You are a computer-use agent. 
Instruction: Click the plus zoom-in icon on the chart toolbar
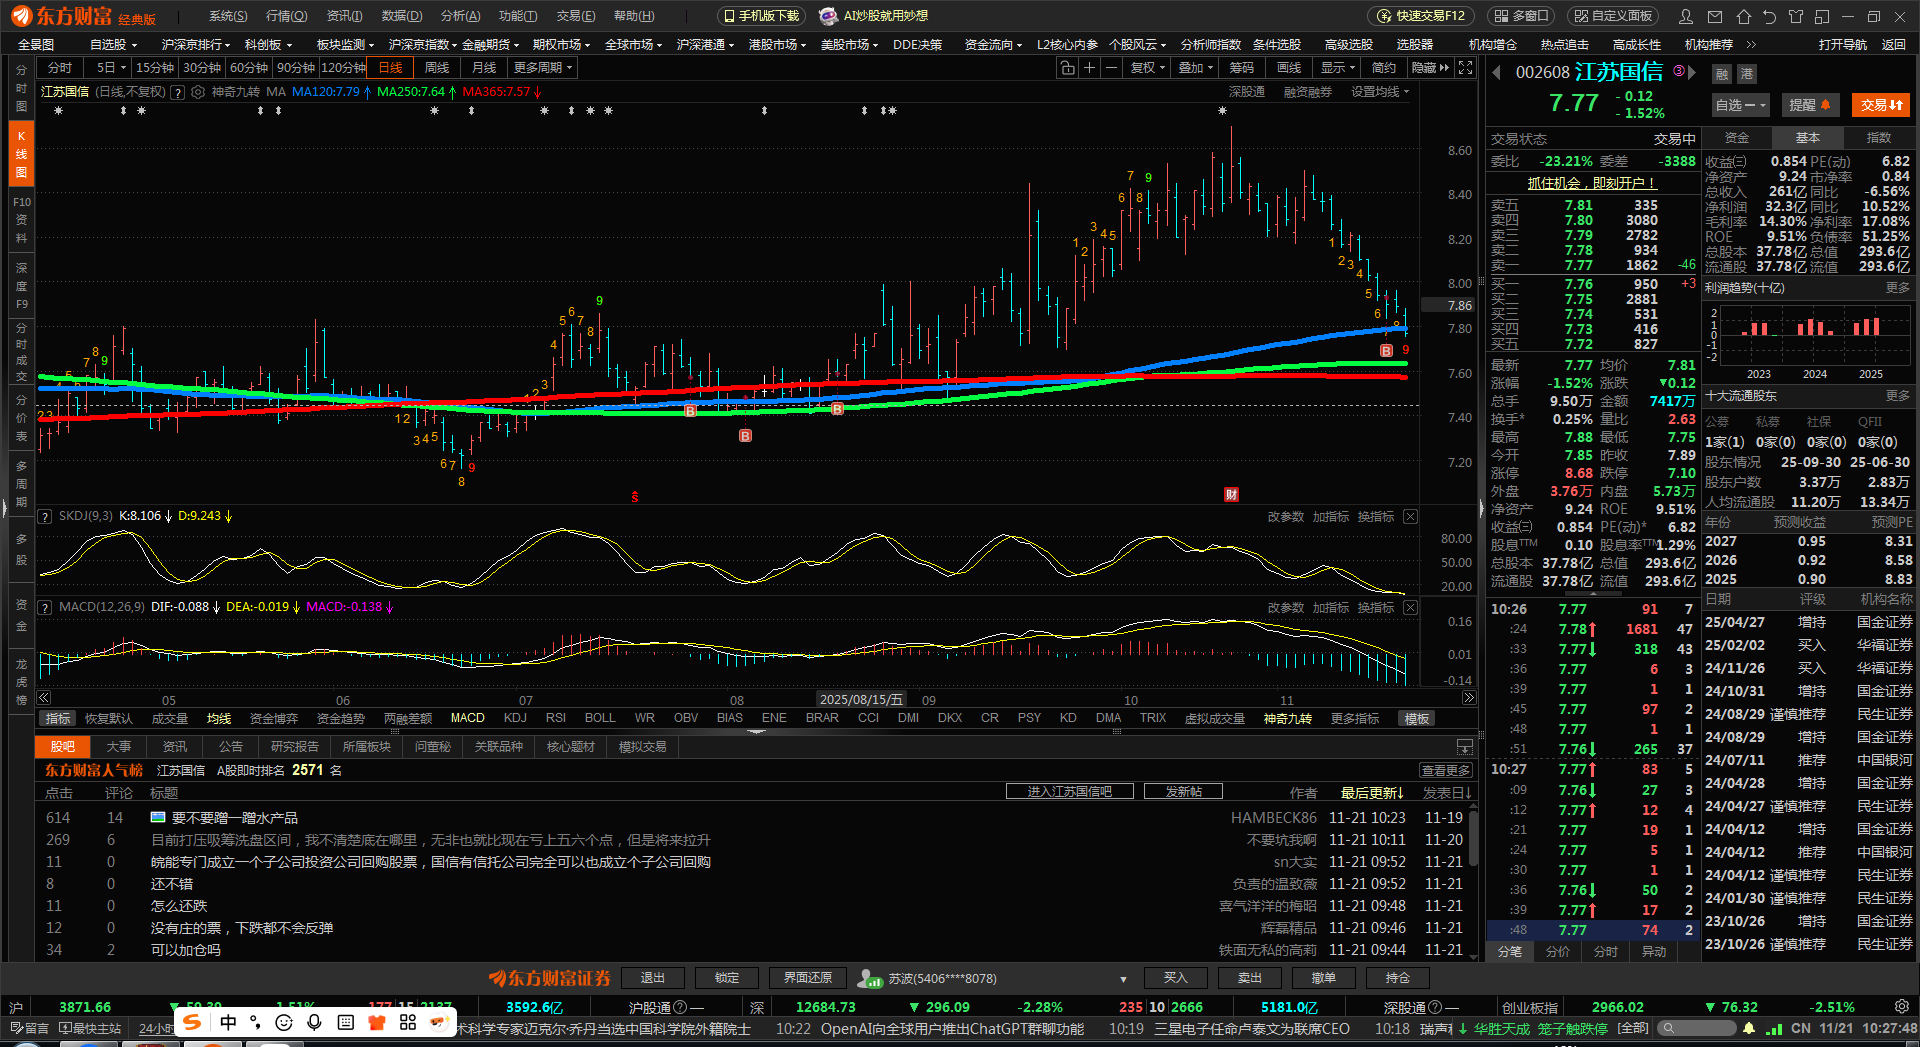coord(1089,68)
